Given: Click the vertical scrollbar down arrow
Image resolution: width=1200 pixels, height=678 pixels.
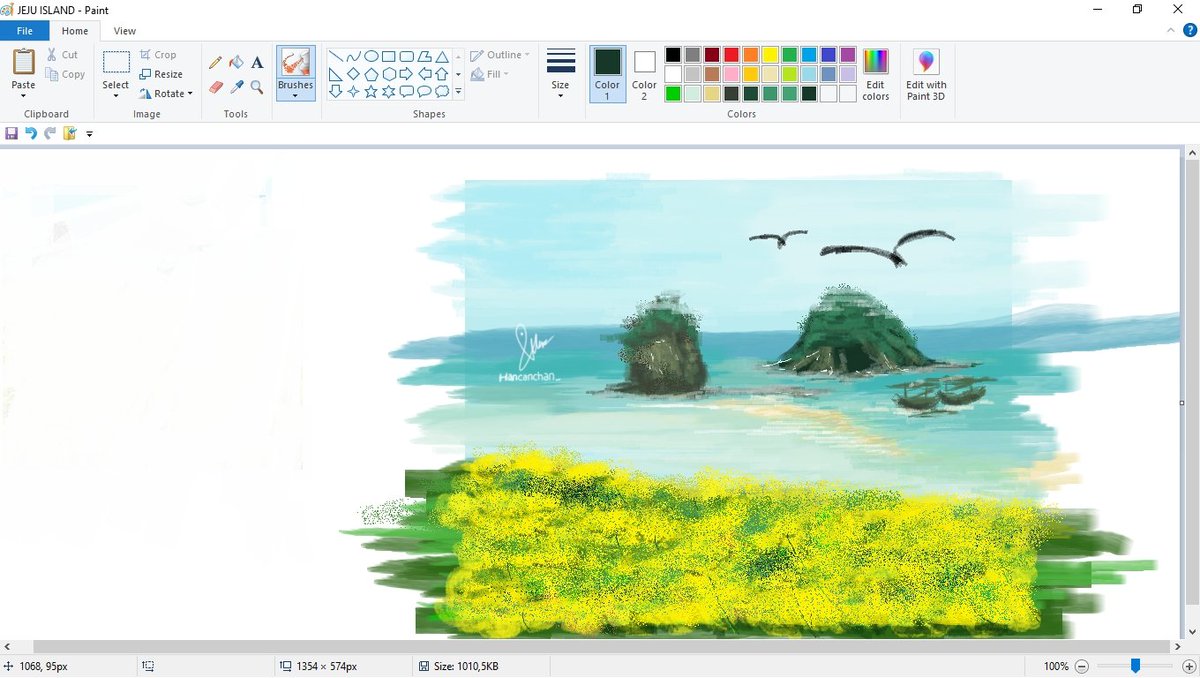Looking at the screenshot, I should (x=1191, y=632).
